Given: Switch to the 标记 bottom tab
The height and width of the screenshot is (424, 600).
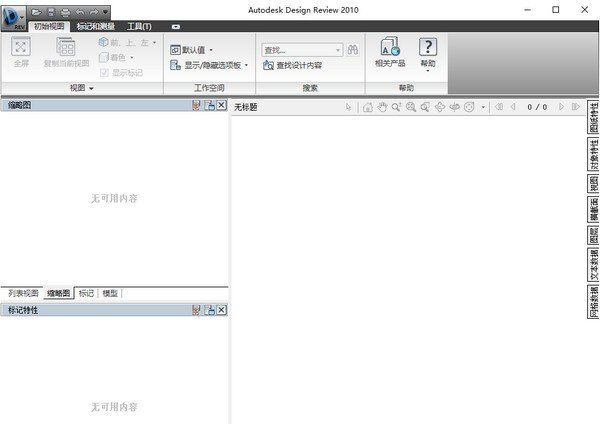Looking at the screenshot, I should (86, 293).
